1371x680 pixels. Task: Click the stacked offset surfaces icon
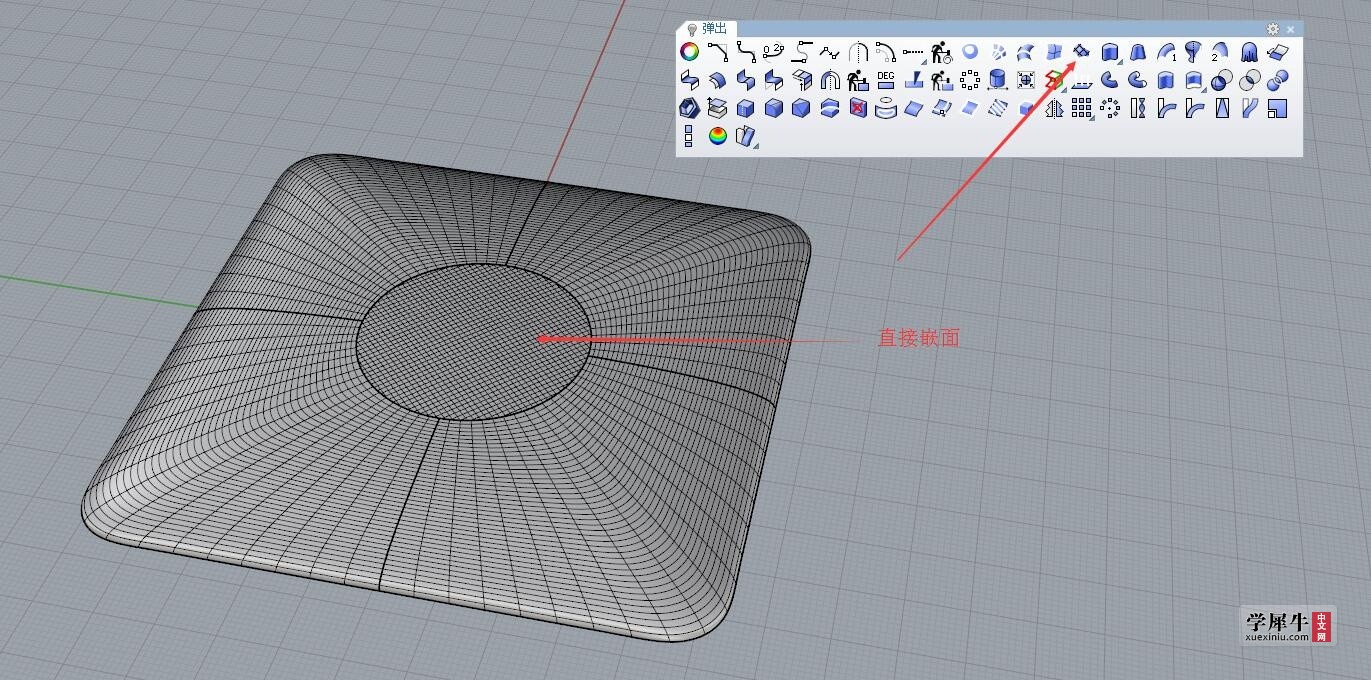(717, 108)
